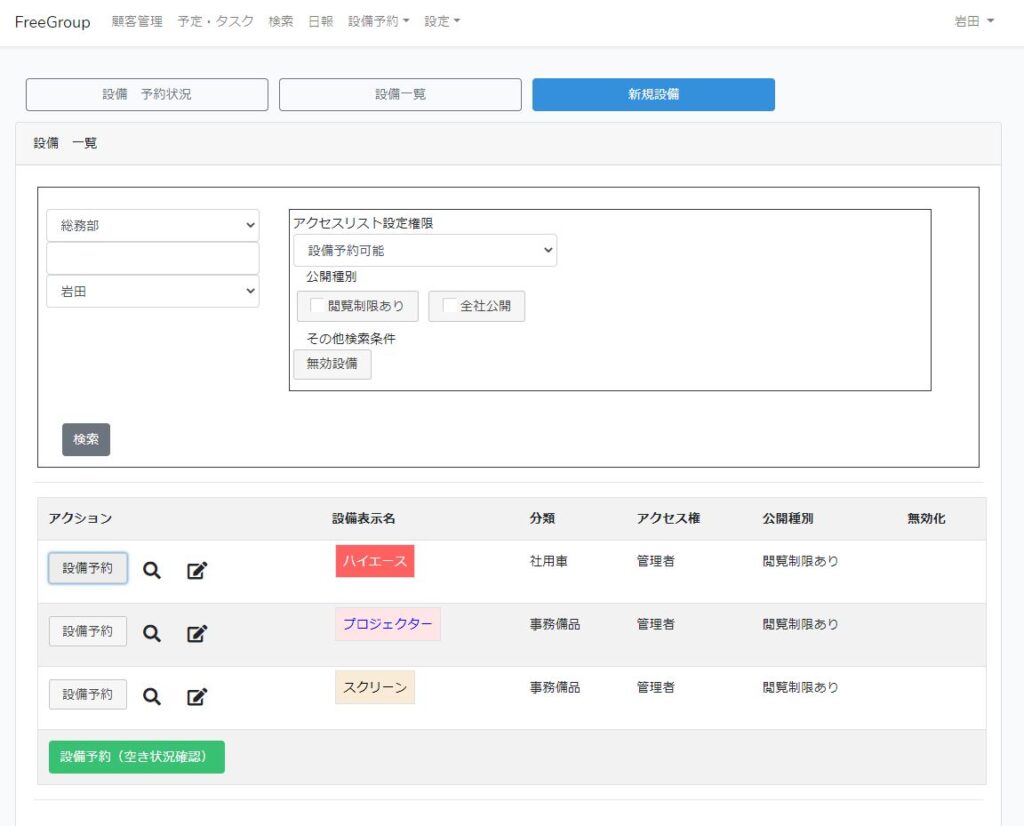The height and width of the screenshot is (826, 1024).
Task: Open the 総務部 department dropdown
Action: (x=152, y=225)
